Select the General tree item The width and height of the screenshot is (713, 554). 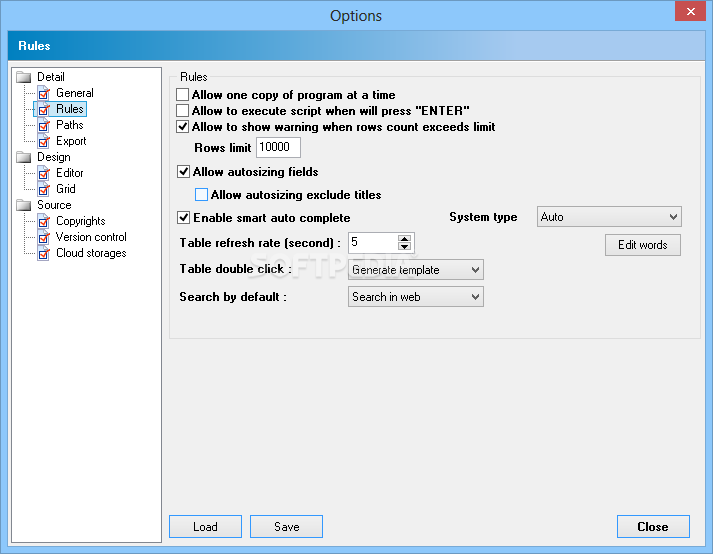(x=75, y=93)
